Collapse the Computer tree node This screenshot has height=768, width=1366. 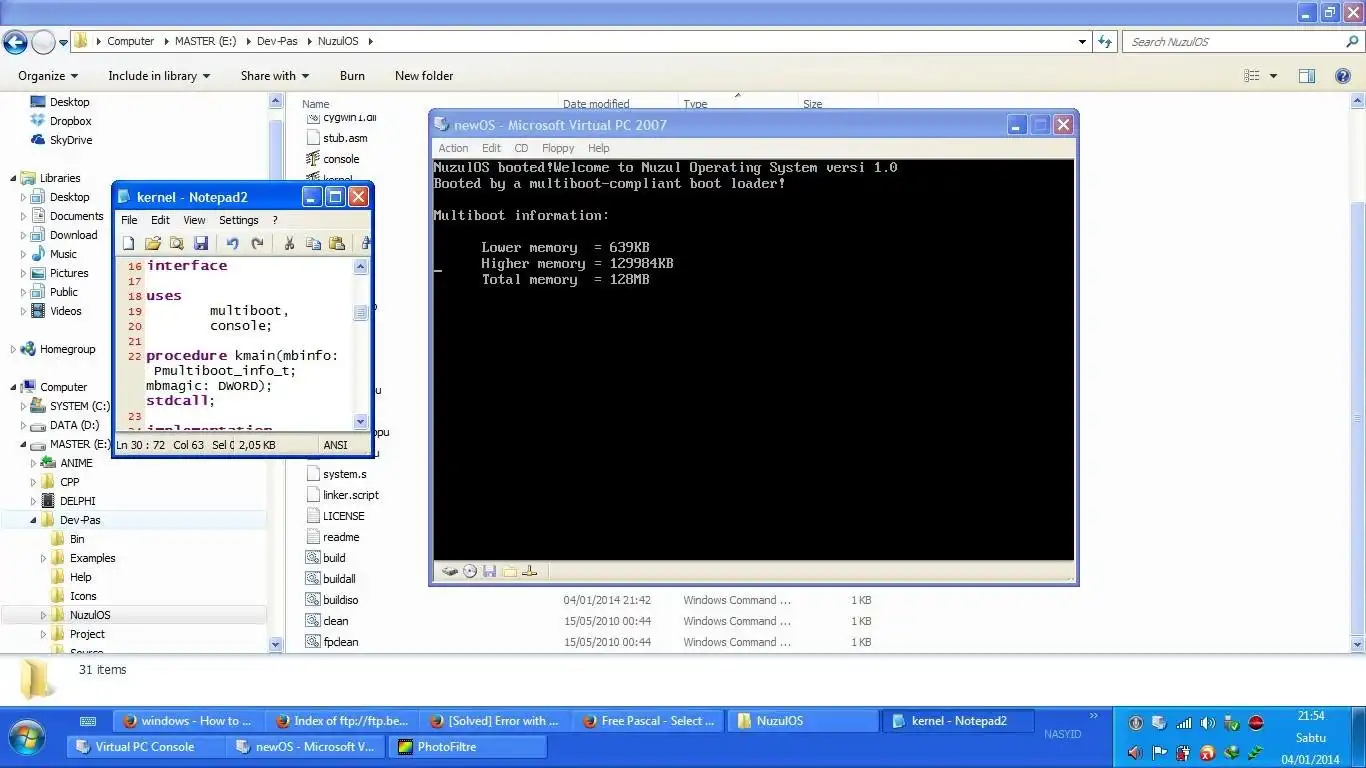[14, 387]
